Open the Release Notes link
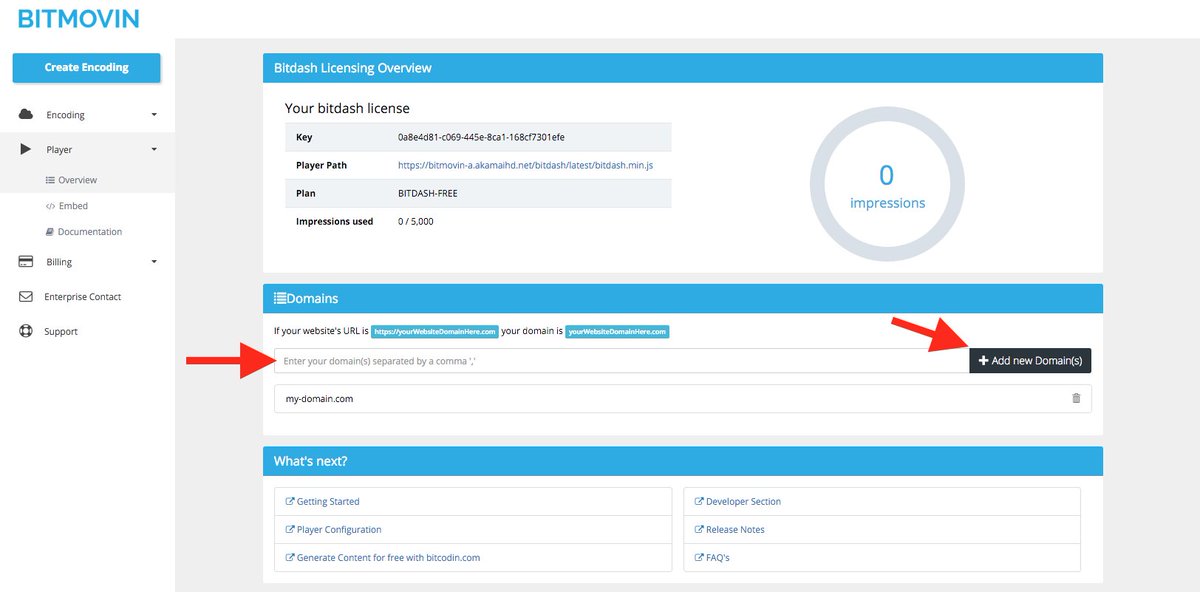The height and width of the screenshot is (592, 1200). coord(735,530)
